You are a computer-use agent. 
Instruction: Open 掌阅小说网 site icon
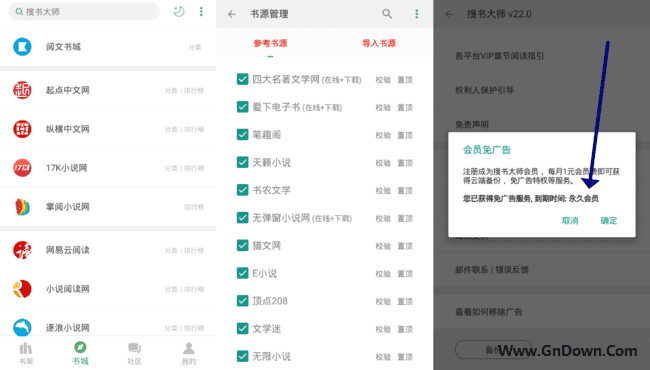coord(22,207)
